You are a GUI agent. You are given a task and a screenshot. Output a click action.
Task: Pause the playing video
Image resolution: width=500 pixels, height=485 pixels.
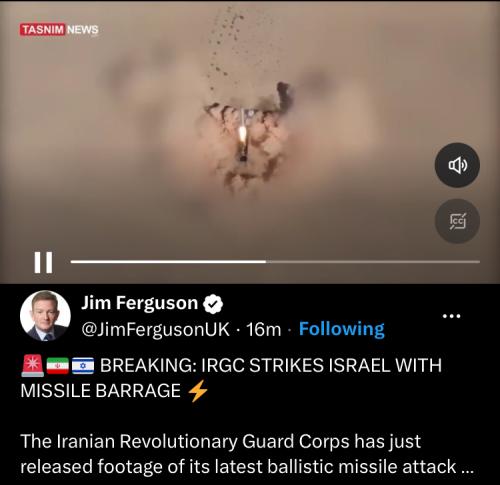click(43, 262)
